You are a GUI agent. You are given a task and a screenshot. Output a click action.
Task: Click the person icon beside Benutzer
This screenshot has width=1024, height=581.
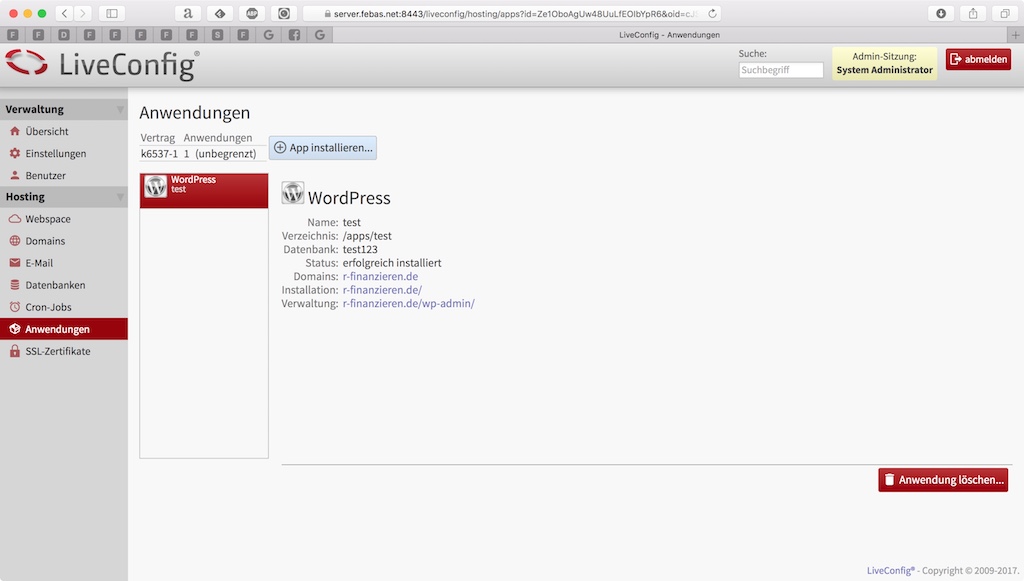pos(15,176)
